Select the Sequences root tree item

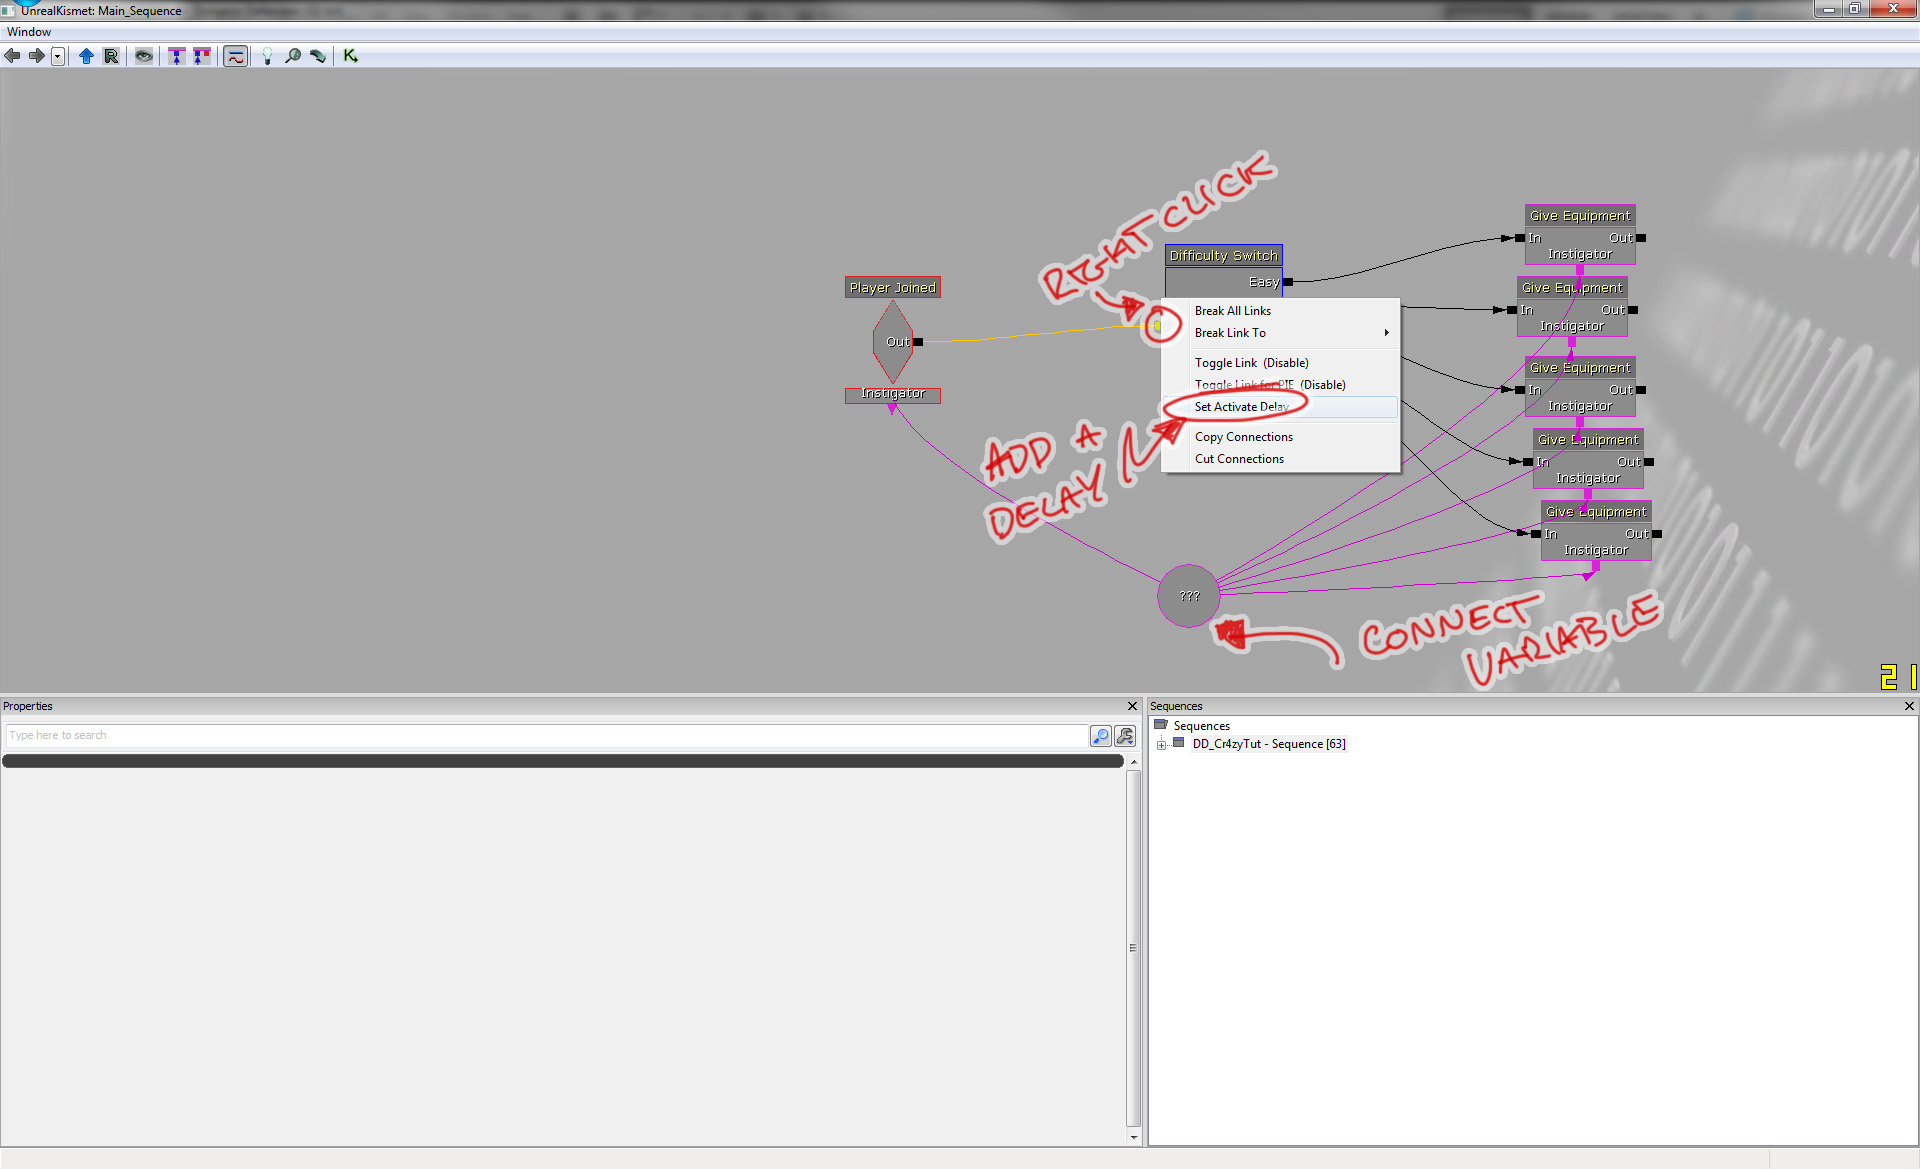point(1201,726)
